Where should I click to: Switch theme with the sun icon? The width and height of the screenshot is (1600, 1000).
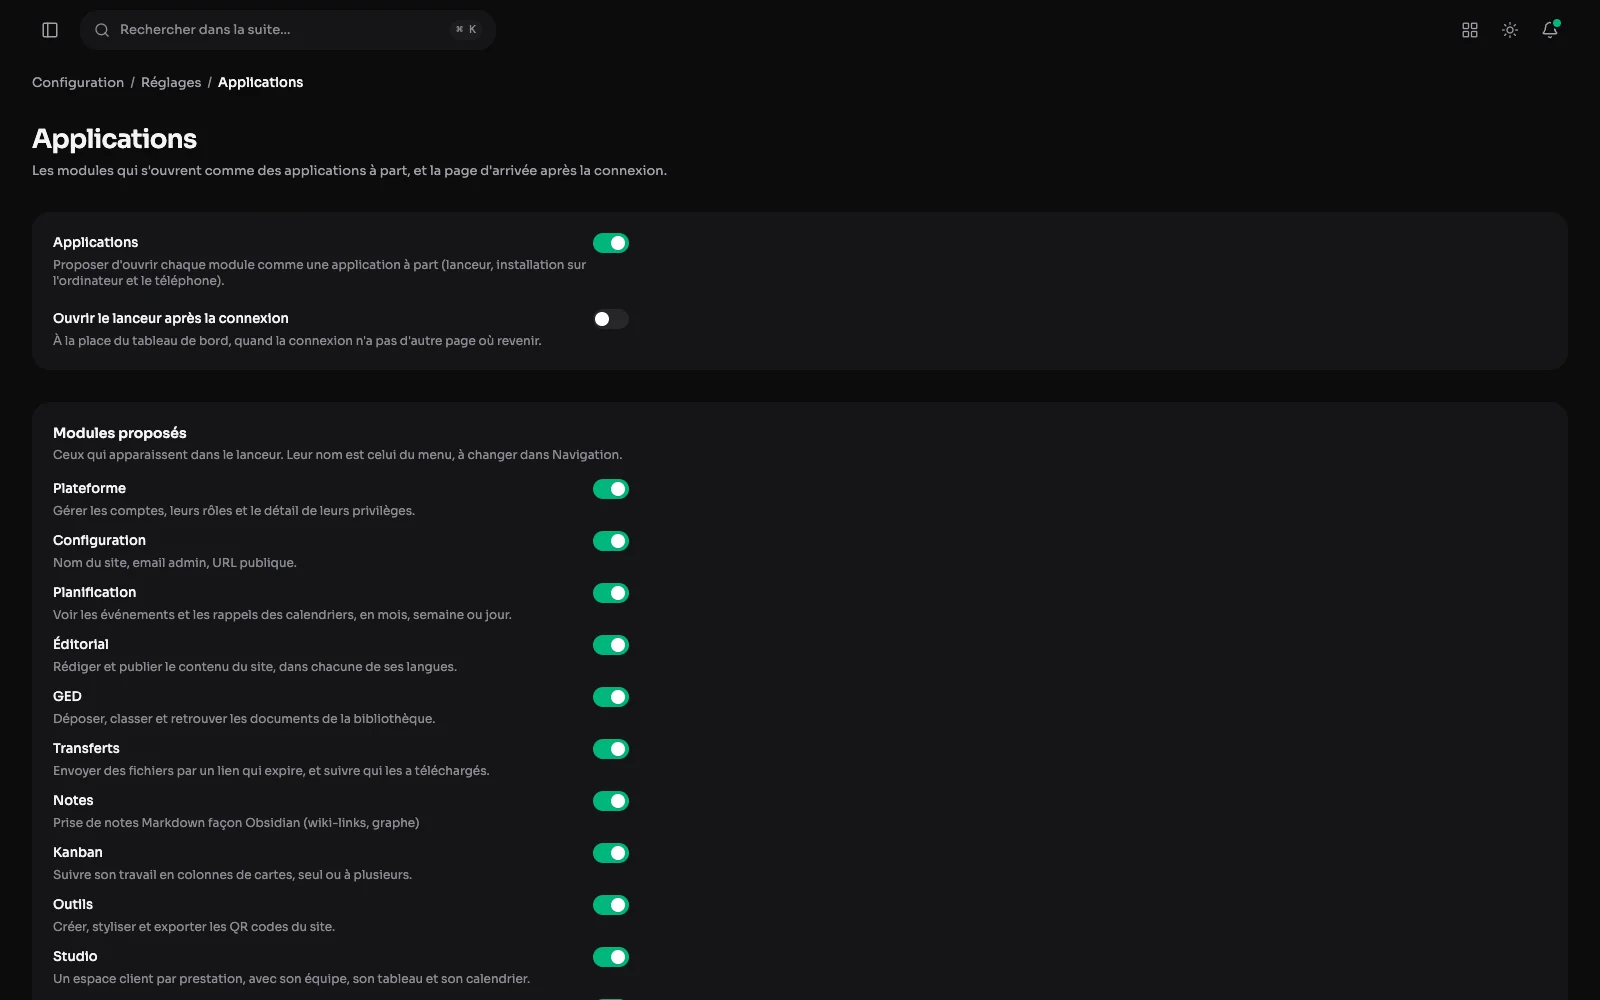[x=1510, y=30]
